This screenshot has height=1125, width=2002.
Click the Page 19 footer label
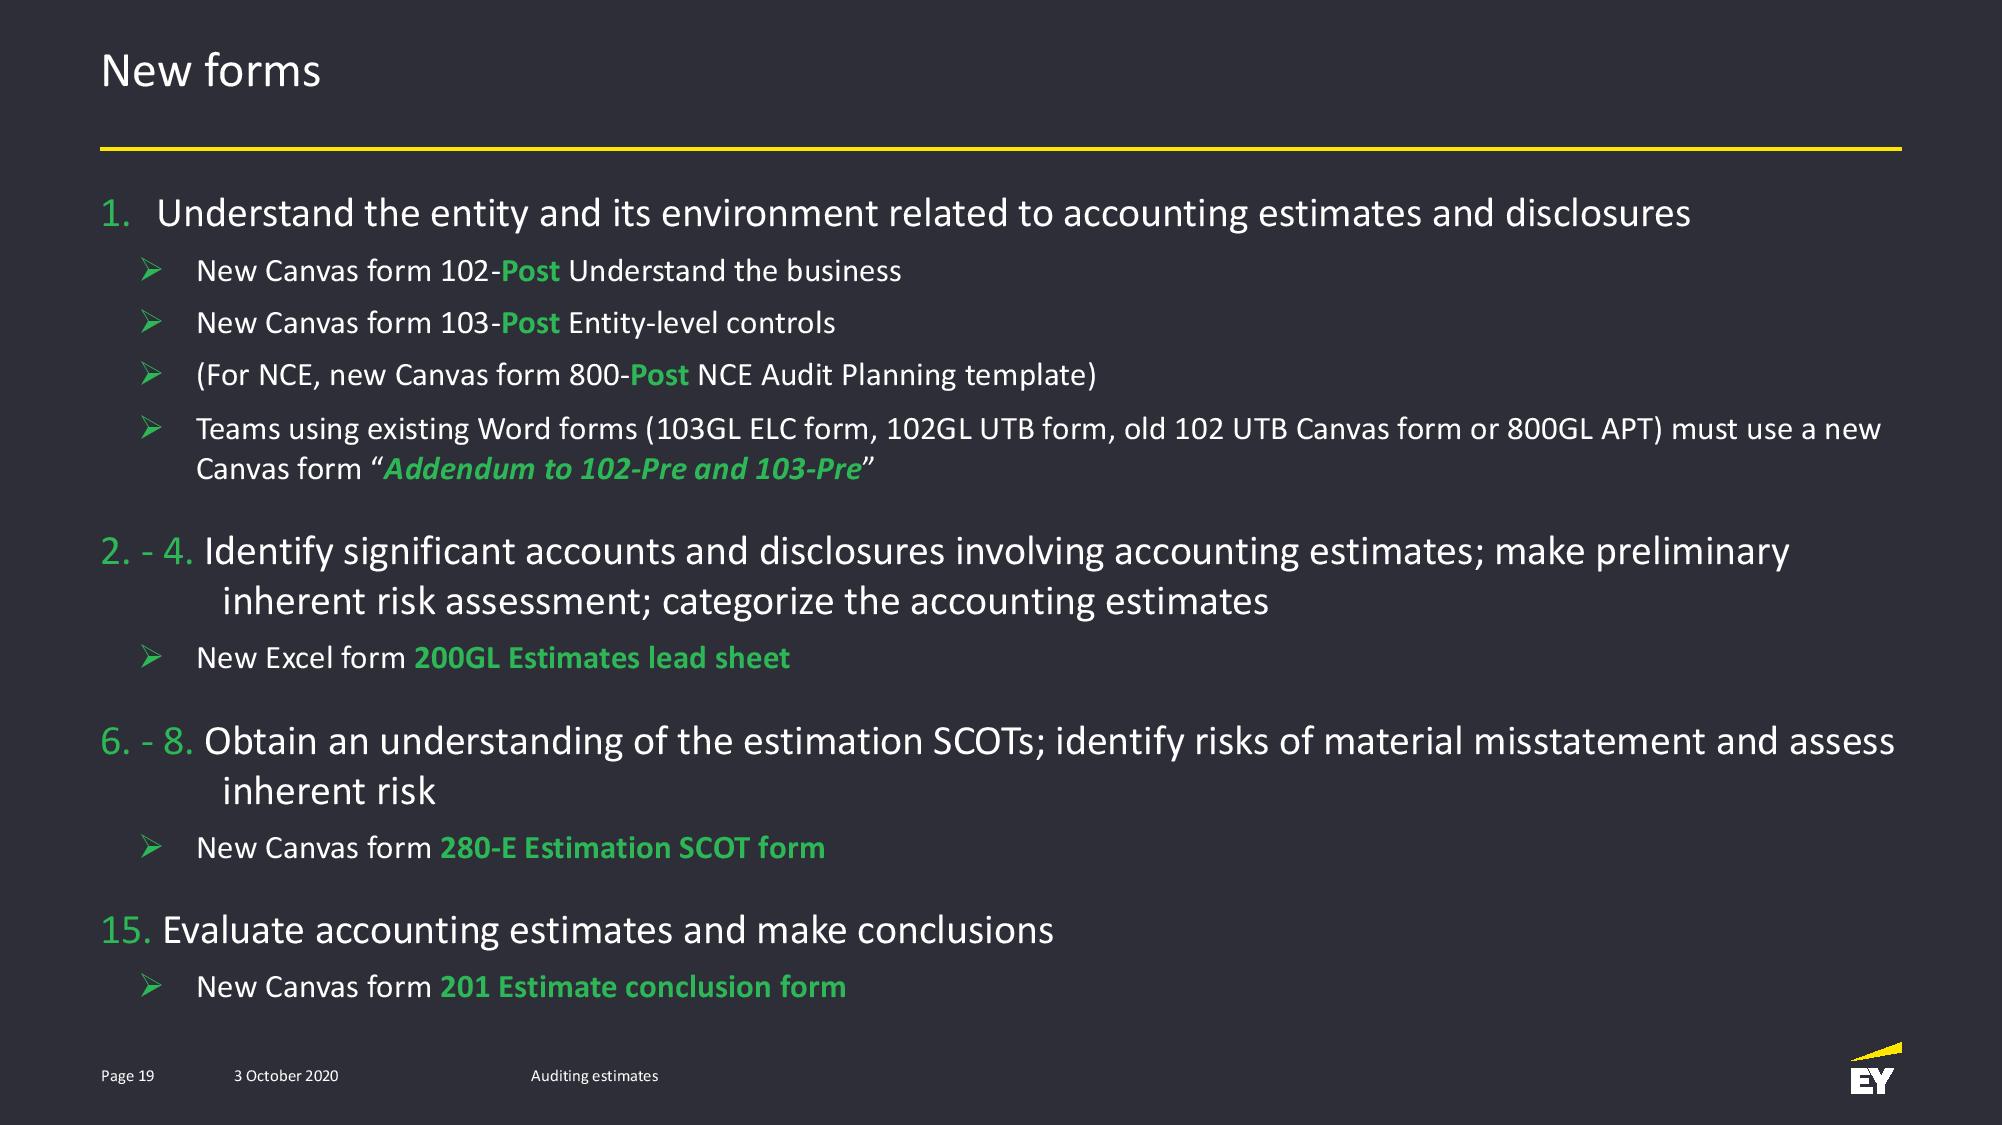(128, 1076)
